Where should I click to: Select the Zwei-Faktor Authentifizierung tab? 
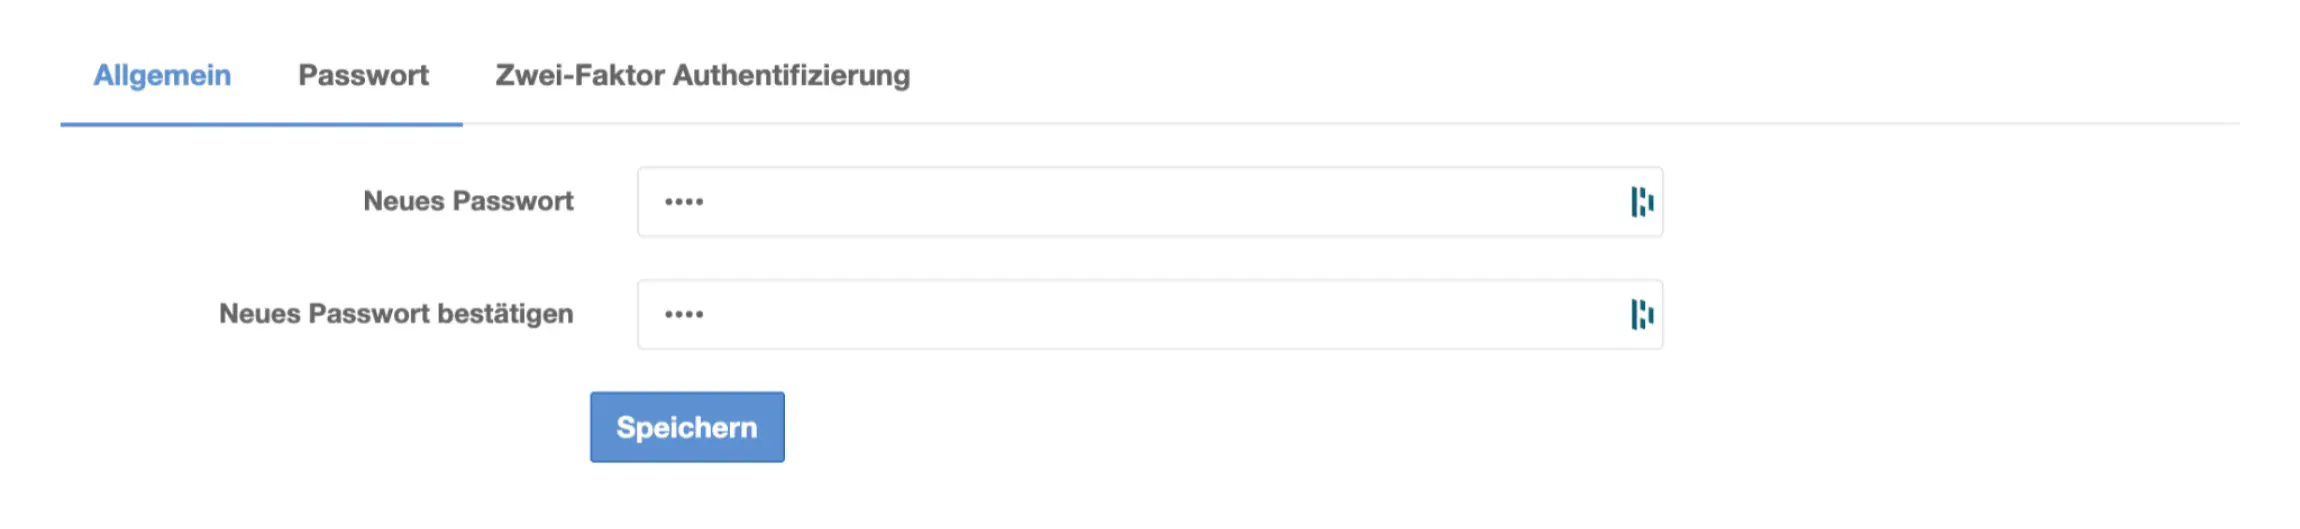click(x=702, y=76)
